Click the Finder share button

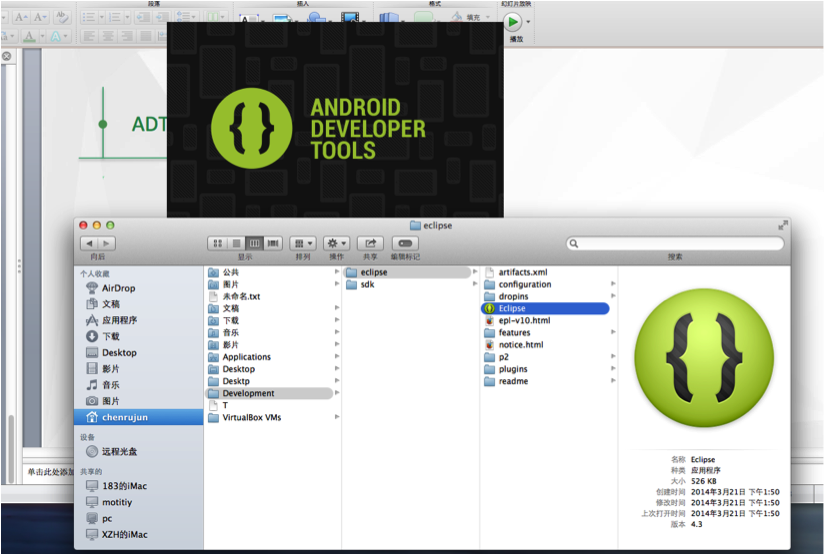370,243
